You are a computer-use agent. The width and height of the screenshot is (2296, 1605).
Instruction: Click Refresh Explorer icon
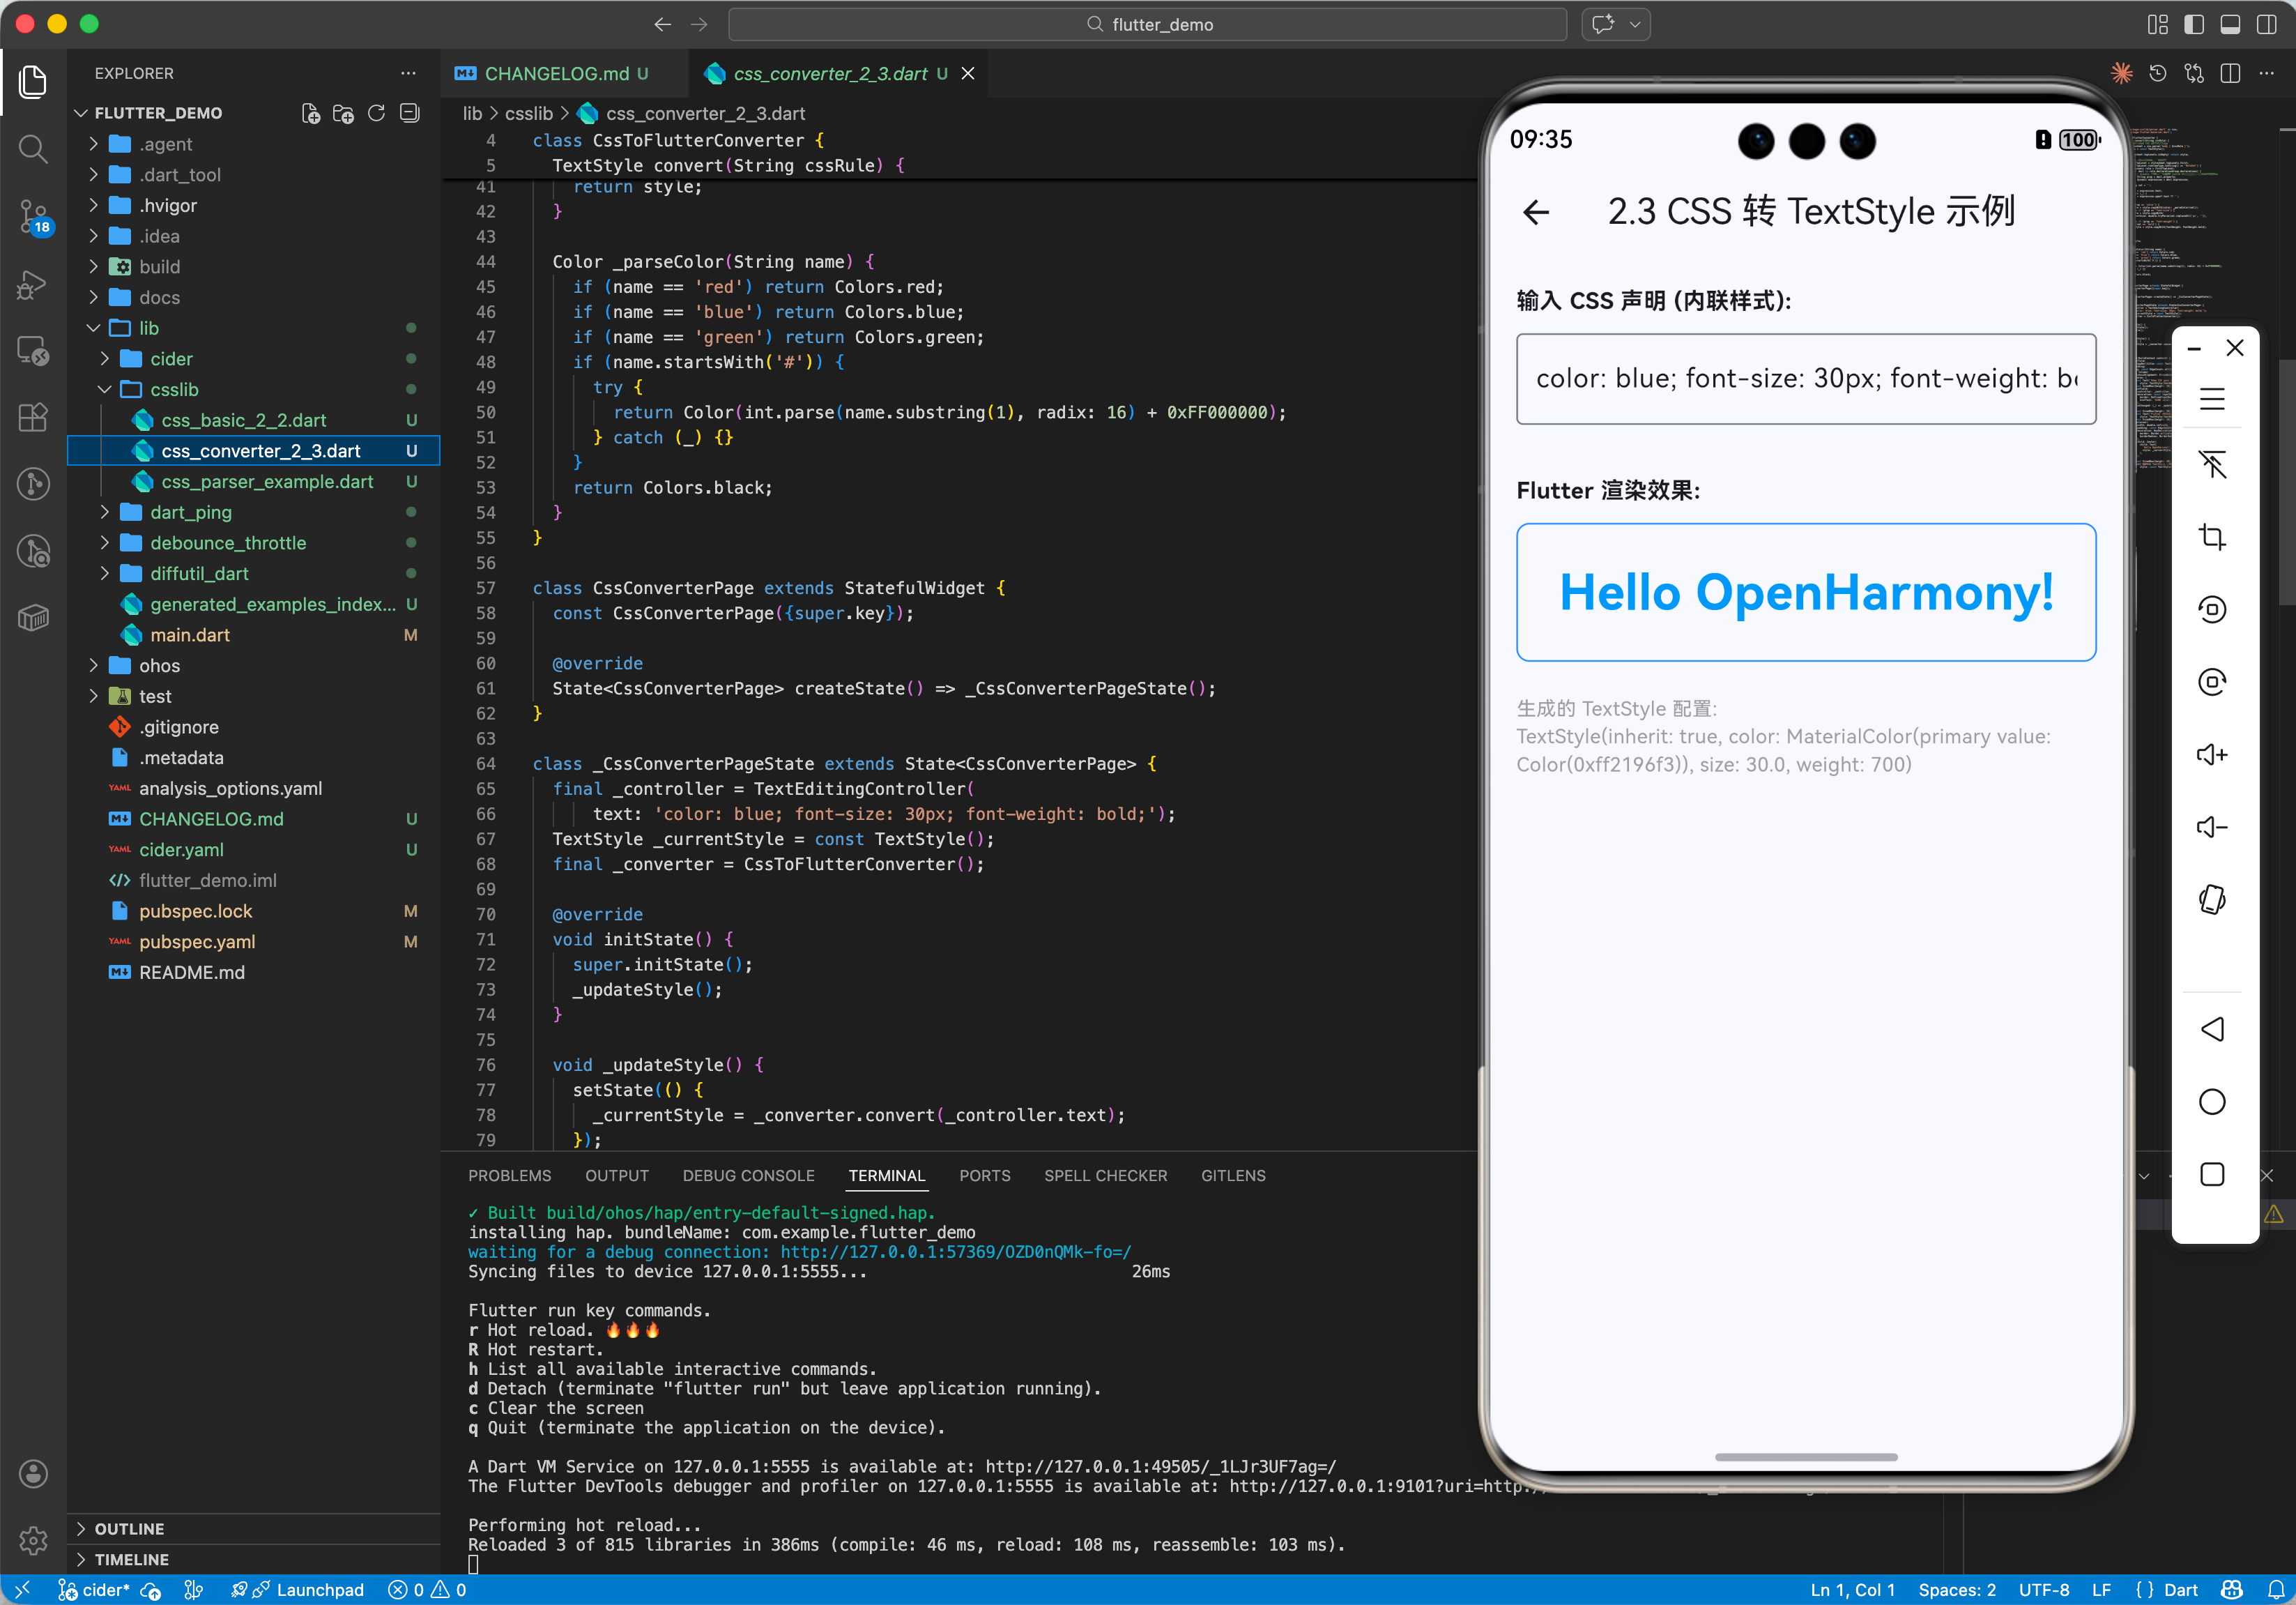coord(376,113)
